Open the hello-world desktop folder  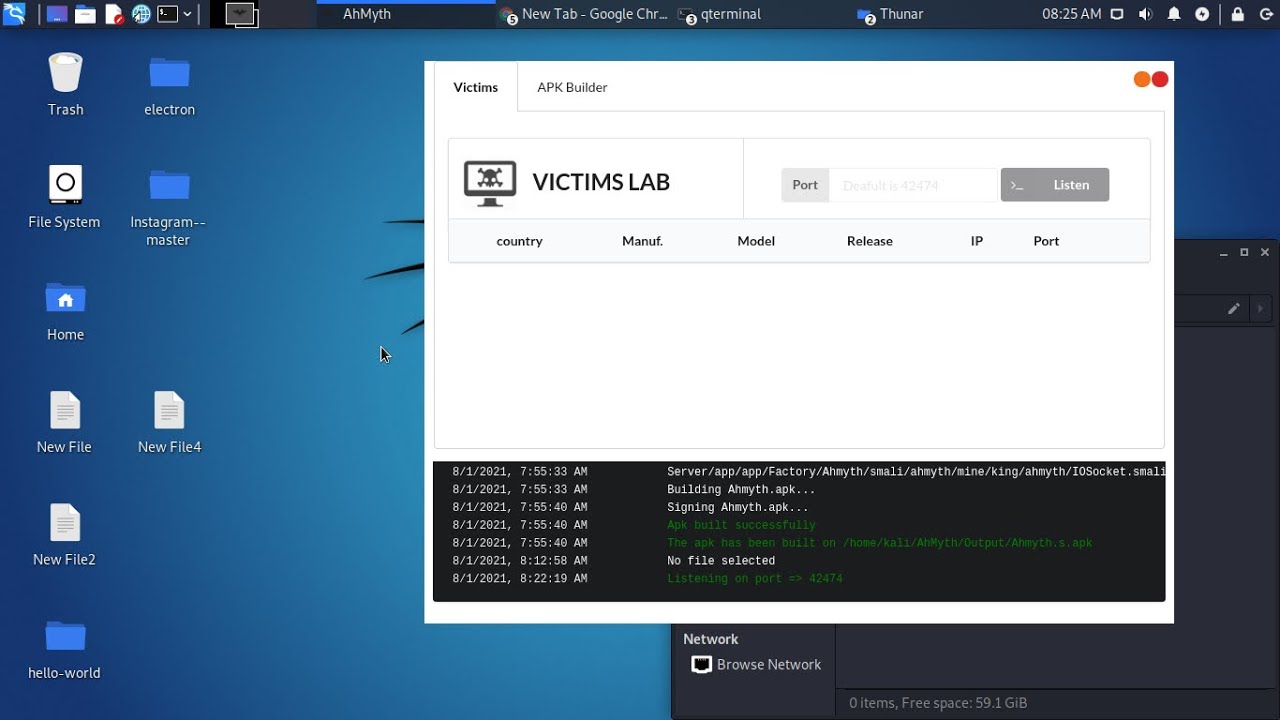(x=65, y=647)
